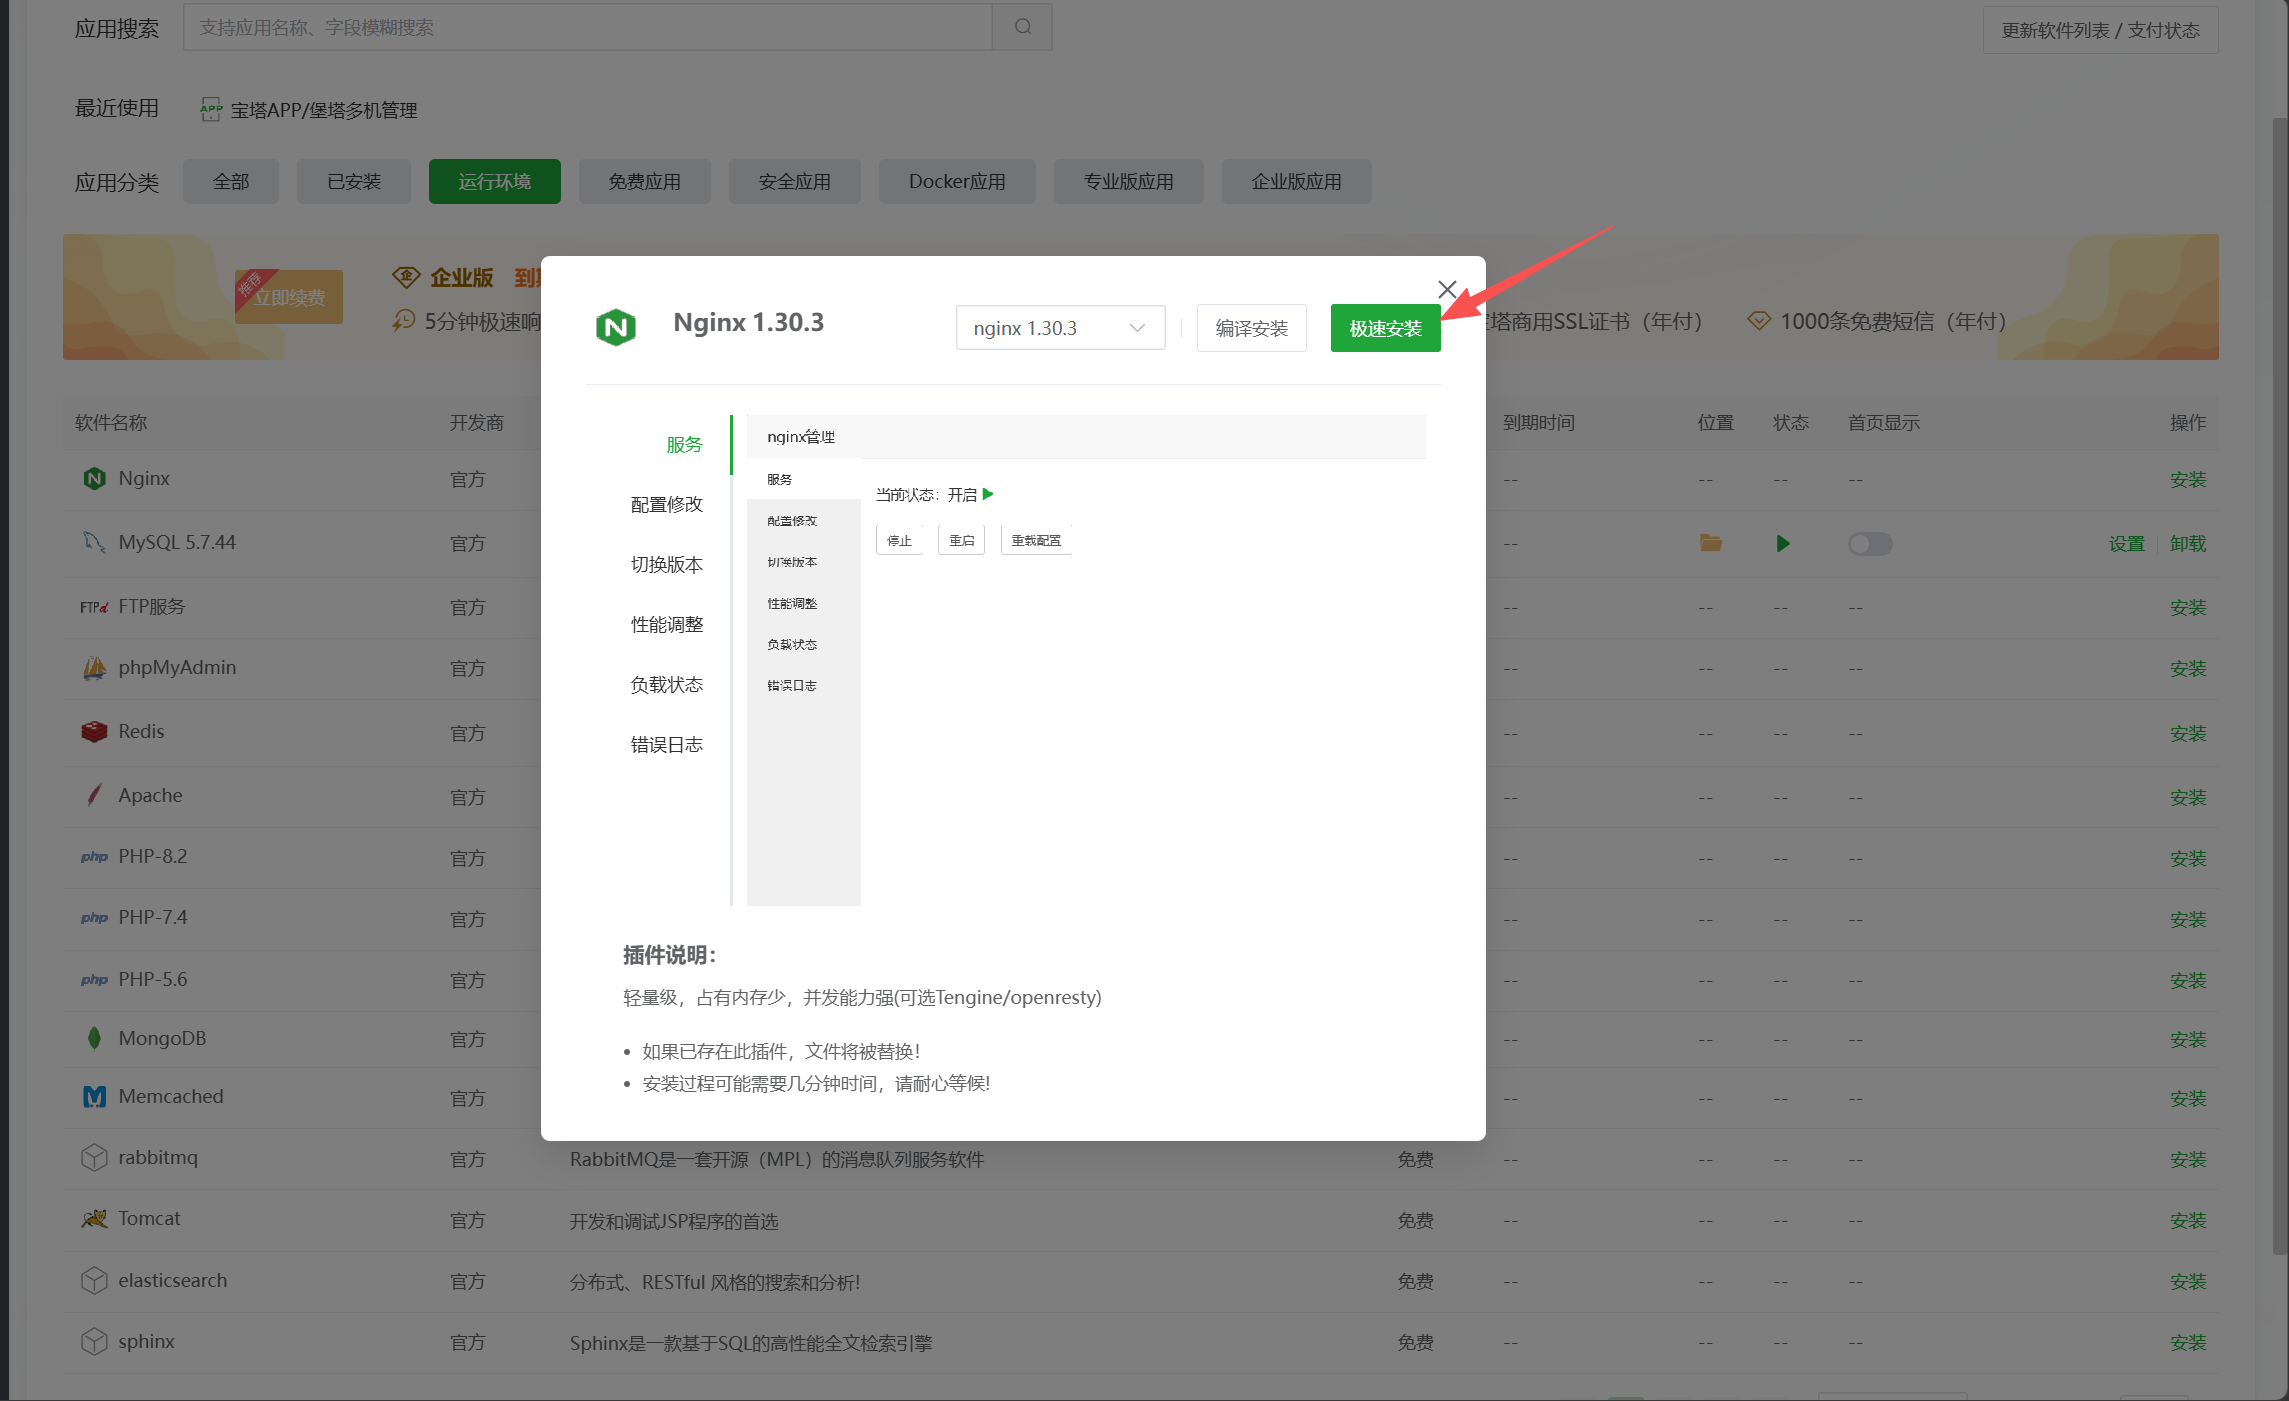Select the 全部 category tab

(x=231, y=181)
